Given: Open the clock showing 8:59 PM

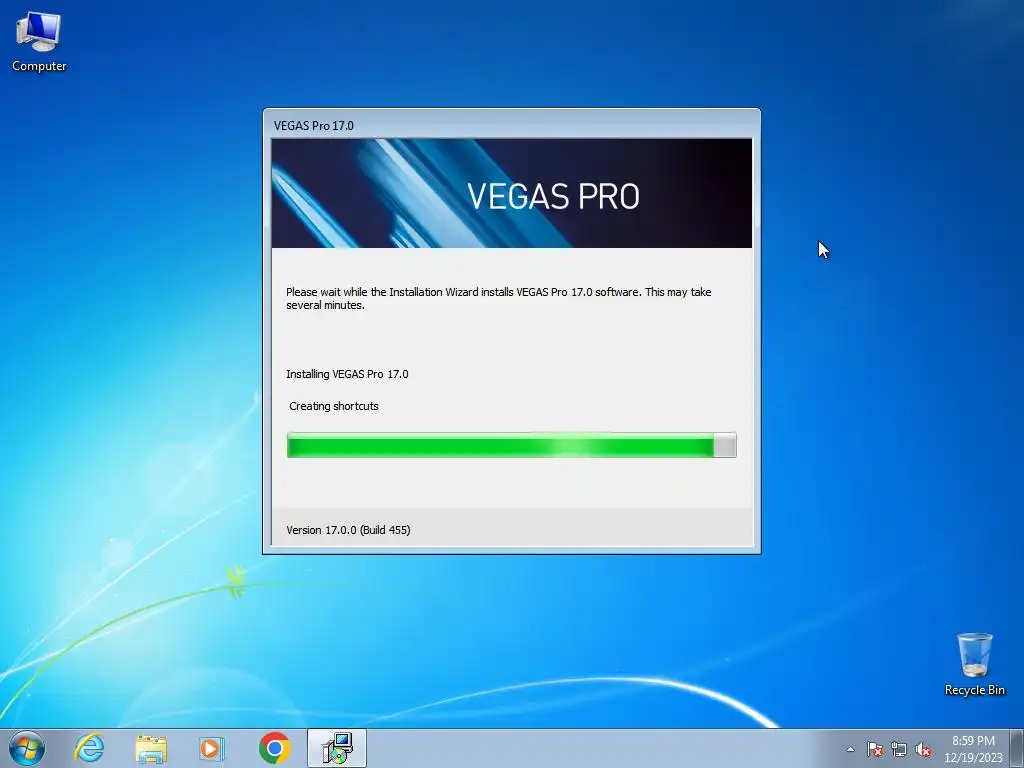Looking at the screenshot, I should 973,749.
